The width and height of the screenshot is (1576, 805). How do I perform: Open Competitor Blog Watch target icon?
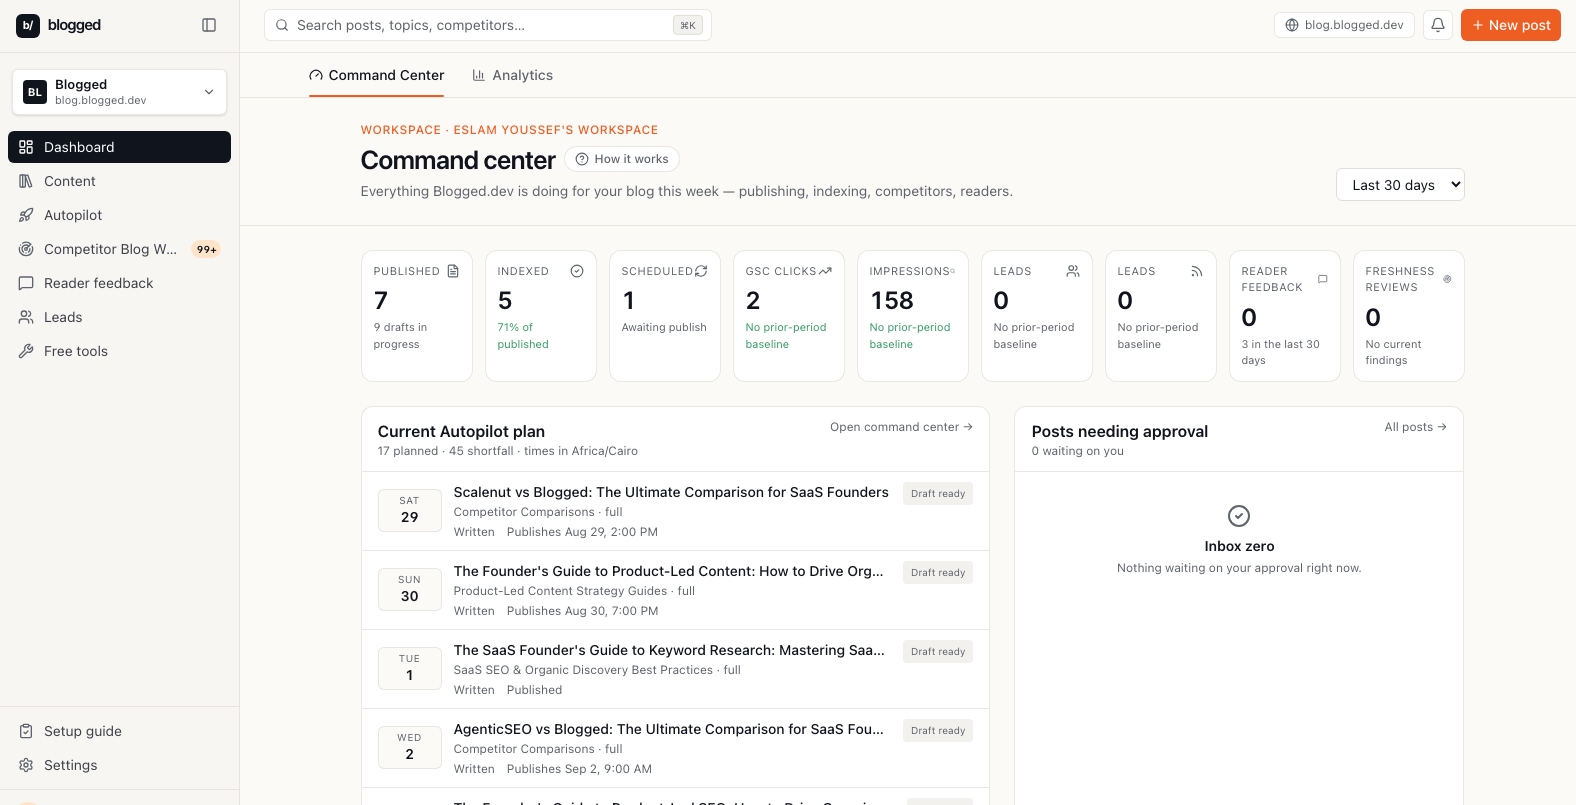(x=26, y=249)
